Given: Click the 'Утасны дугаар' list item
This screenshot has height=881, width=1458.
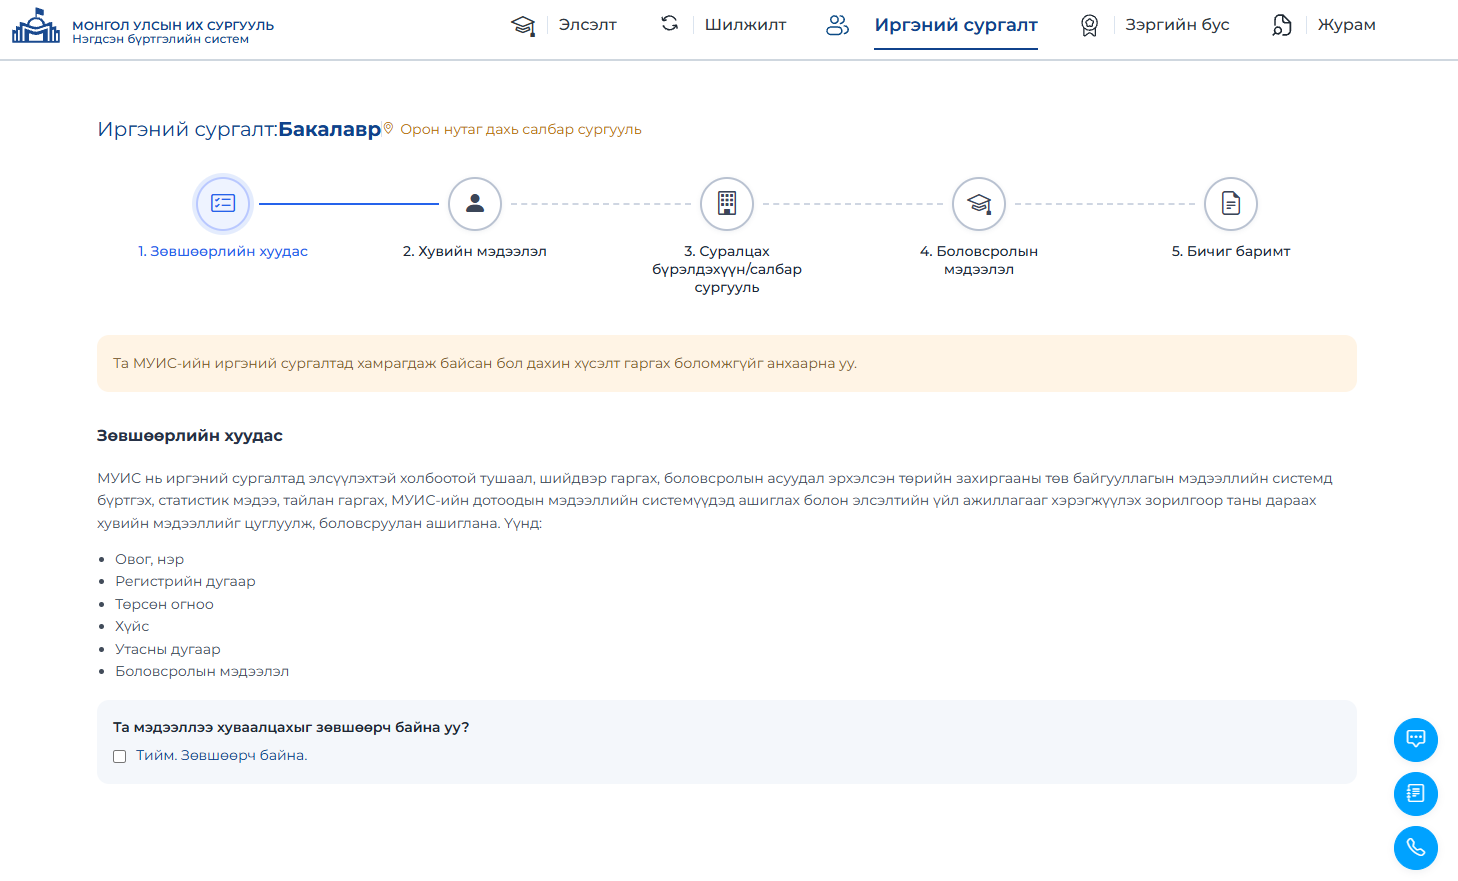Looking at the screenshot, I should tap(168, 649).
